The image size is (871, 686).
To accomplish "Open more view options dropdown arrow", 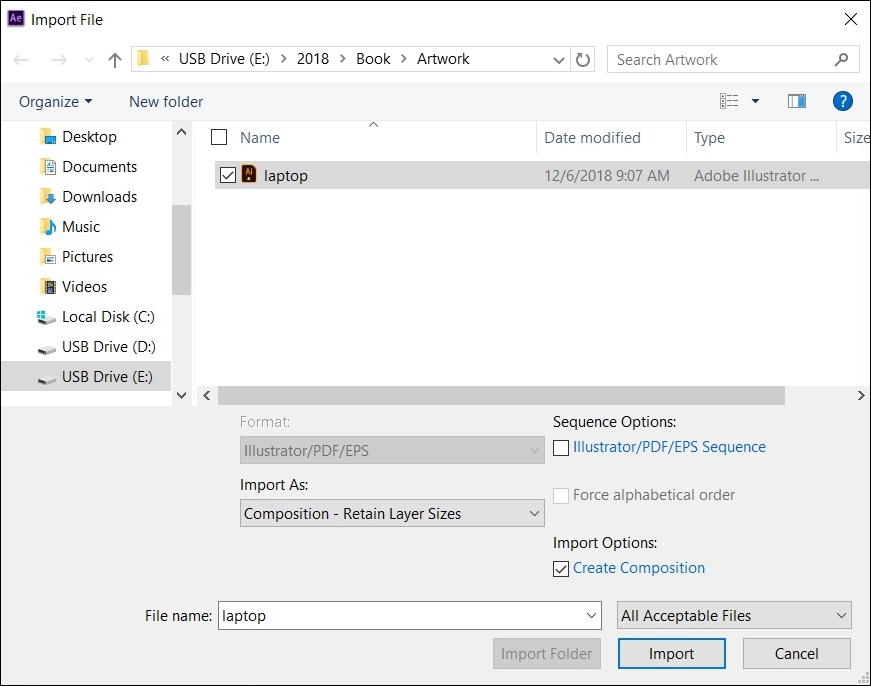I will tap(755, 101).
